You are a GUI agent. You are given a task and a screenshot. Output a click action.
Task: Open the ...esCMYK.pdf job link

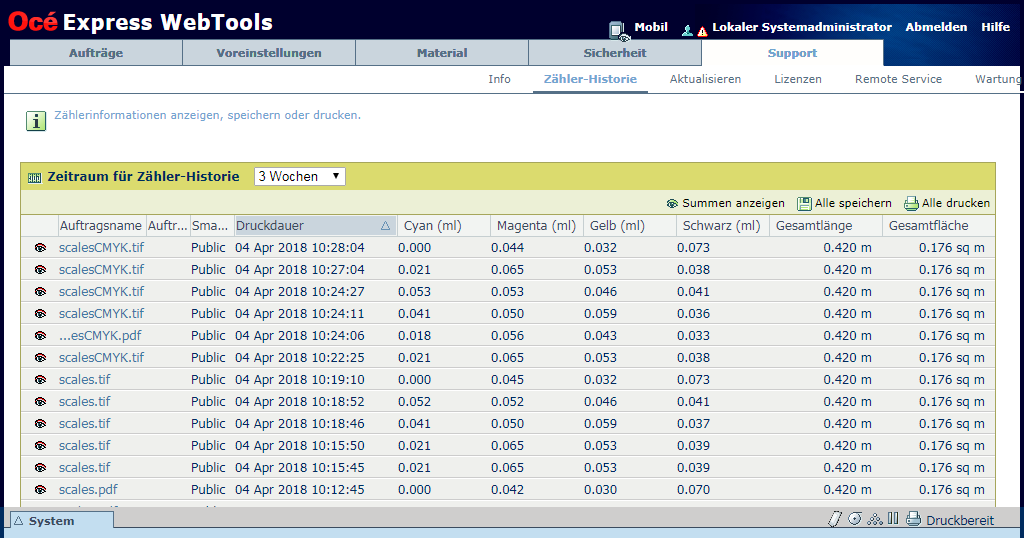tap(100, 336)
